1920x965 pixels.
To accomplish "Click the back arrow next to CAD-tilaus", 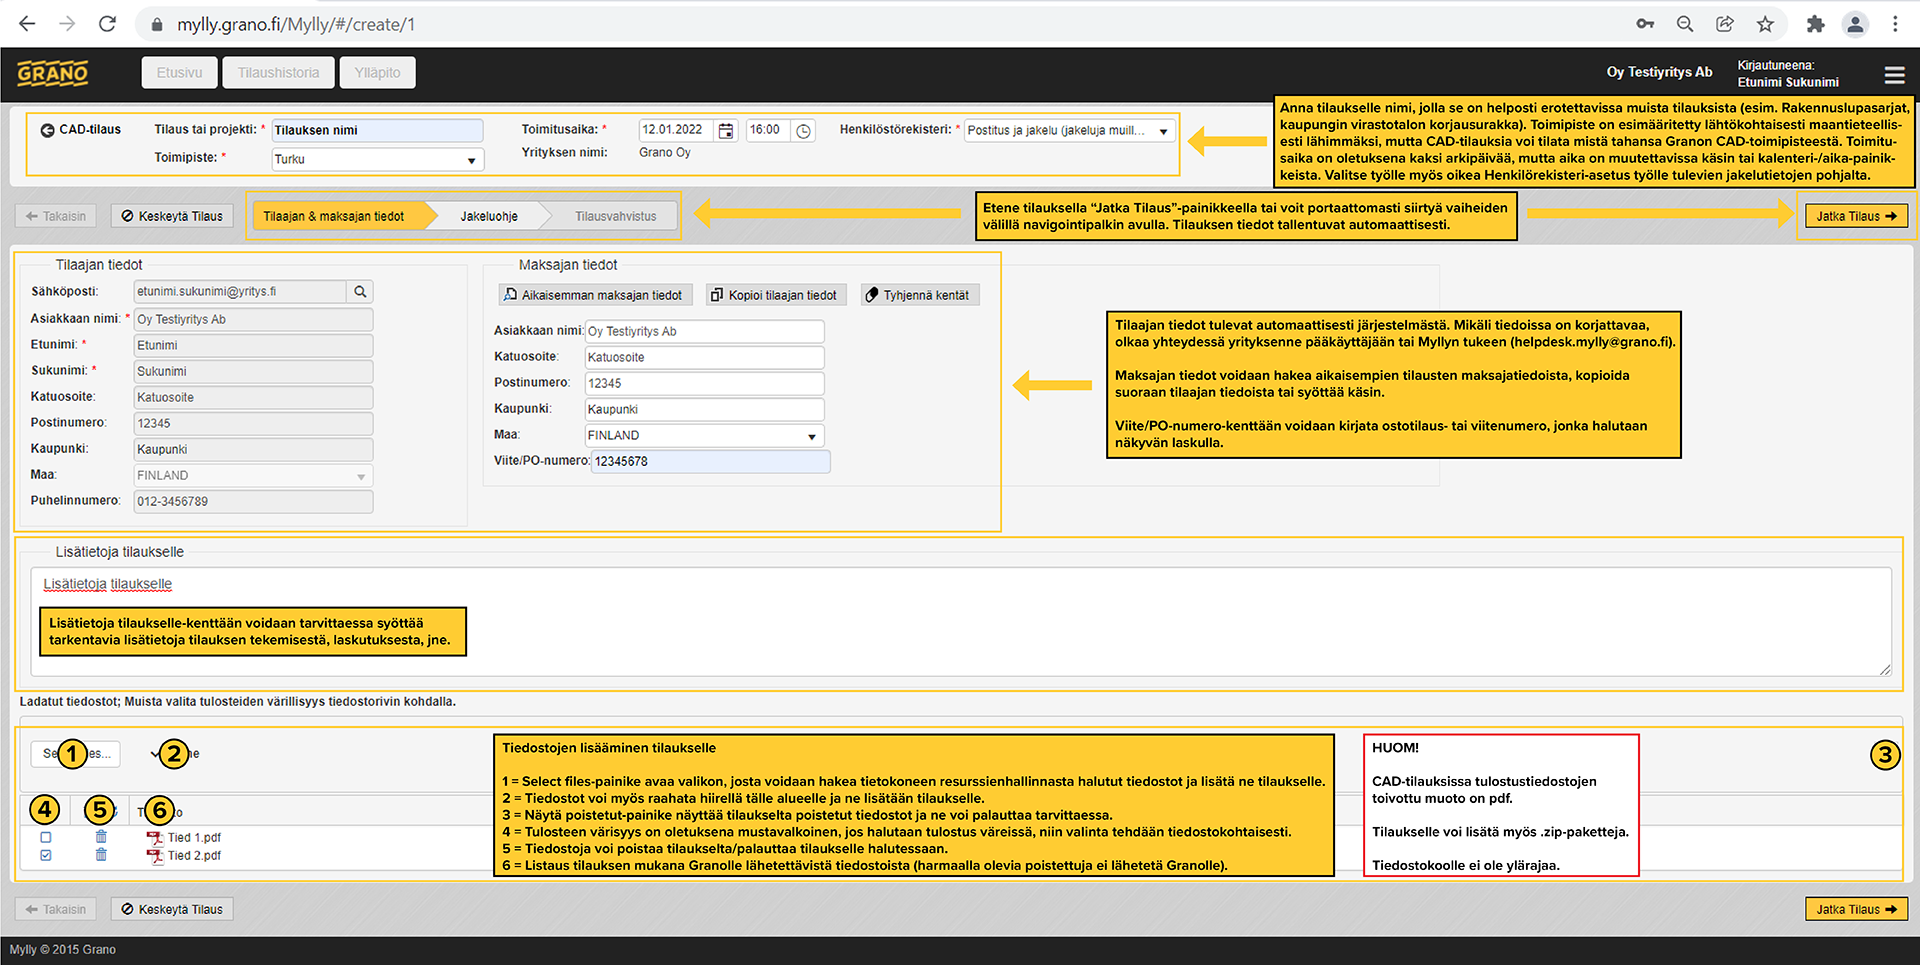I will pos(47,130).
